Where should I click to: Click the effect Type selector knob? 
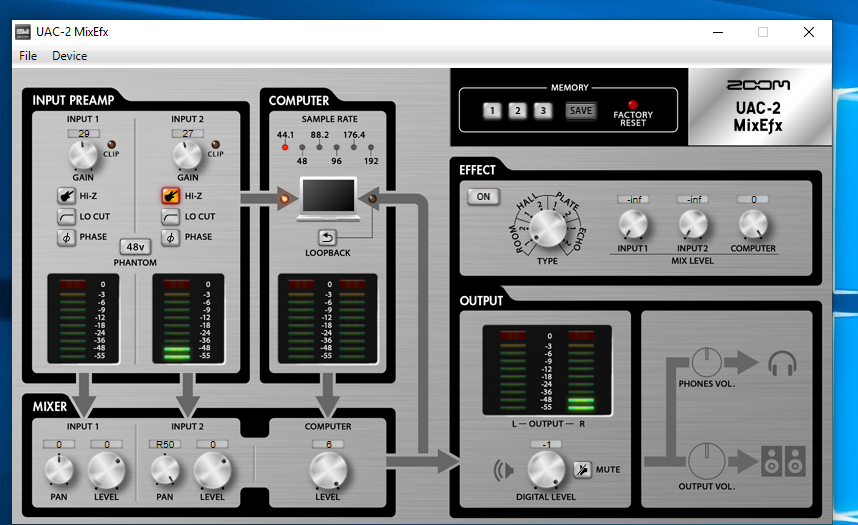click(548, 228)
